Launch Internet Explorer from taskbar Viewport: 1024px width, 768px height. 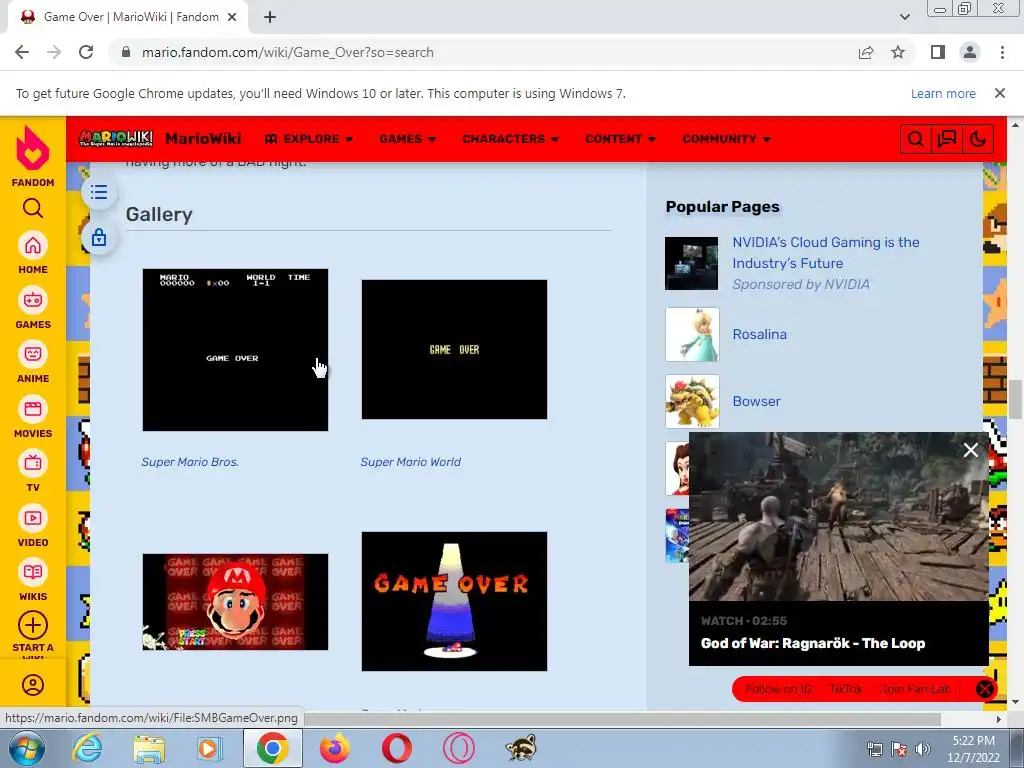click(88, 748)
